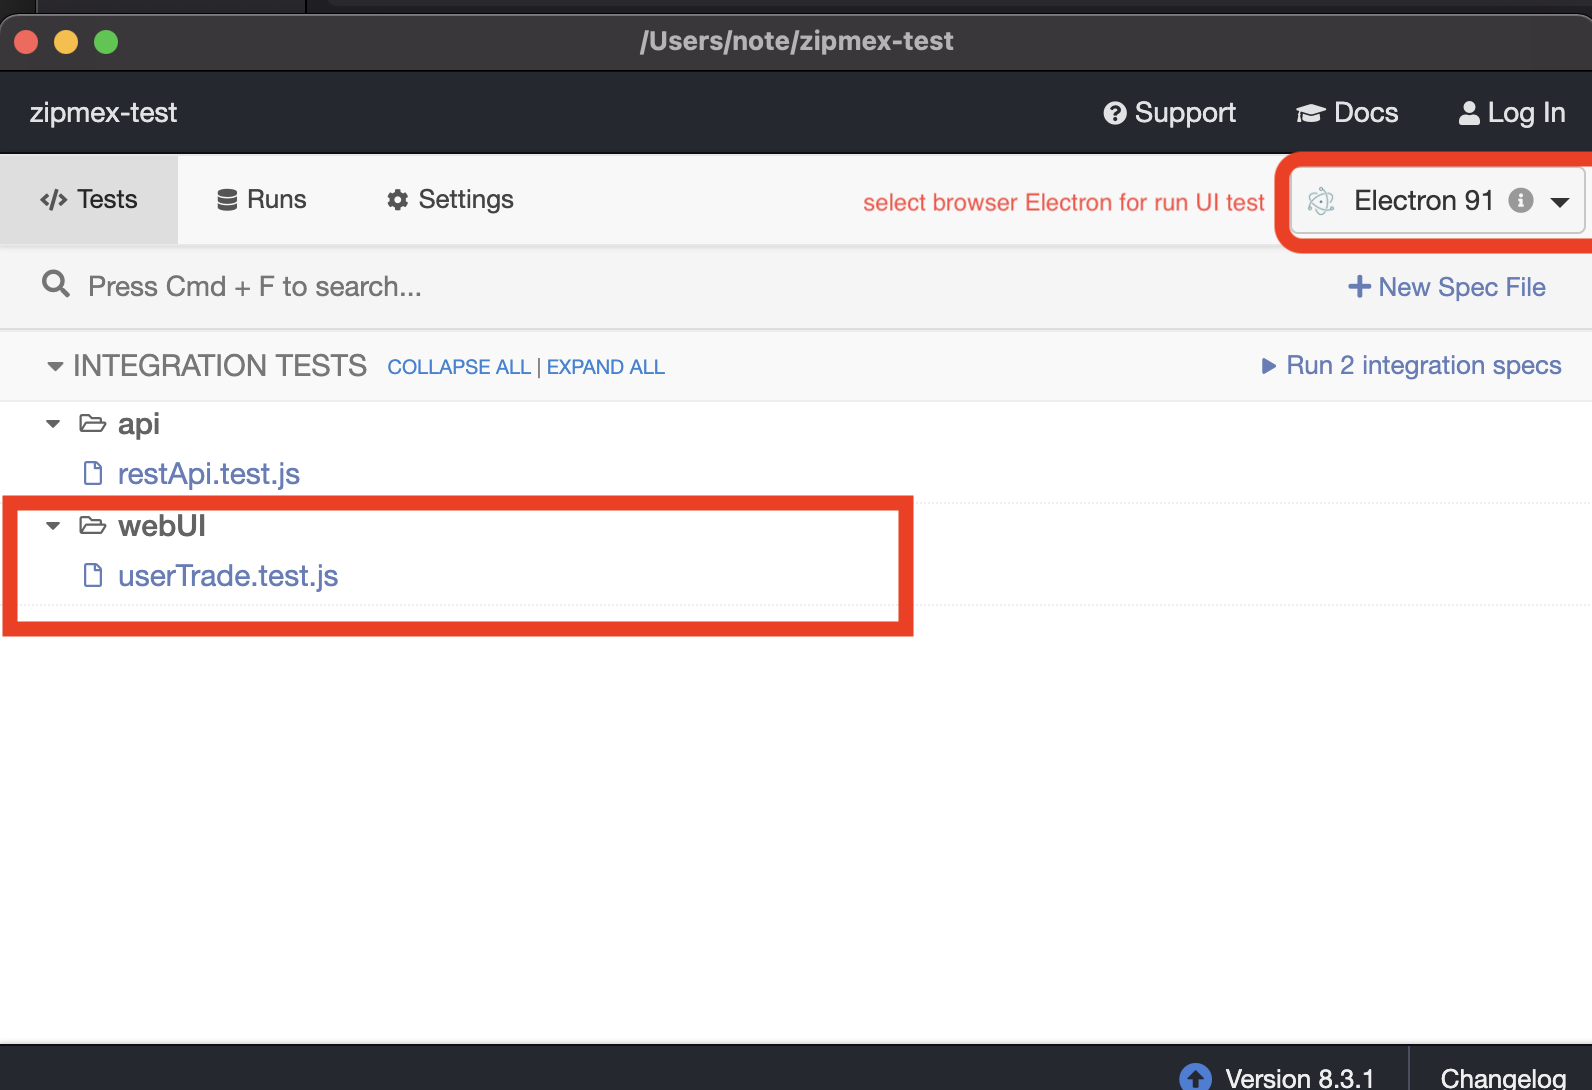Click the user icon beside Log In
The height and width of the screenshot is (1090, 1592).
(1469, 113)
